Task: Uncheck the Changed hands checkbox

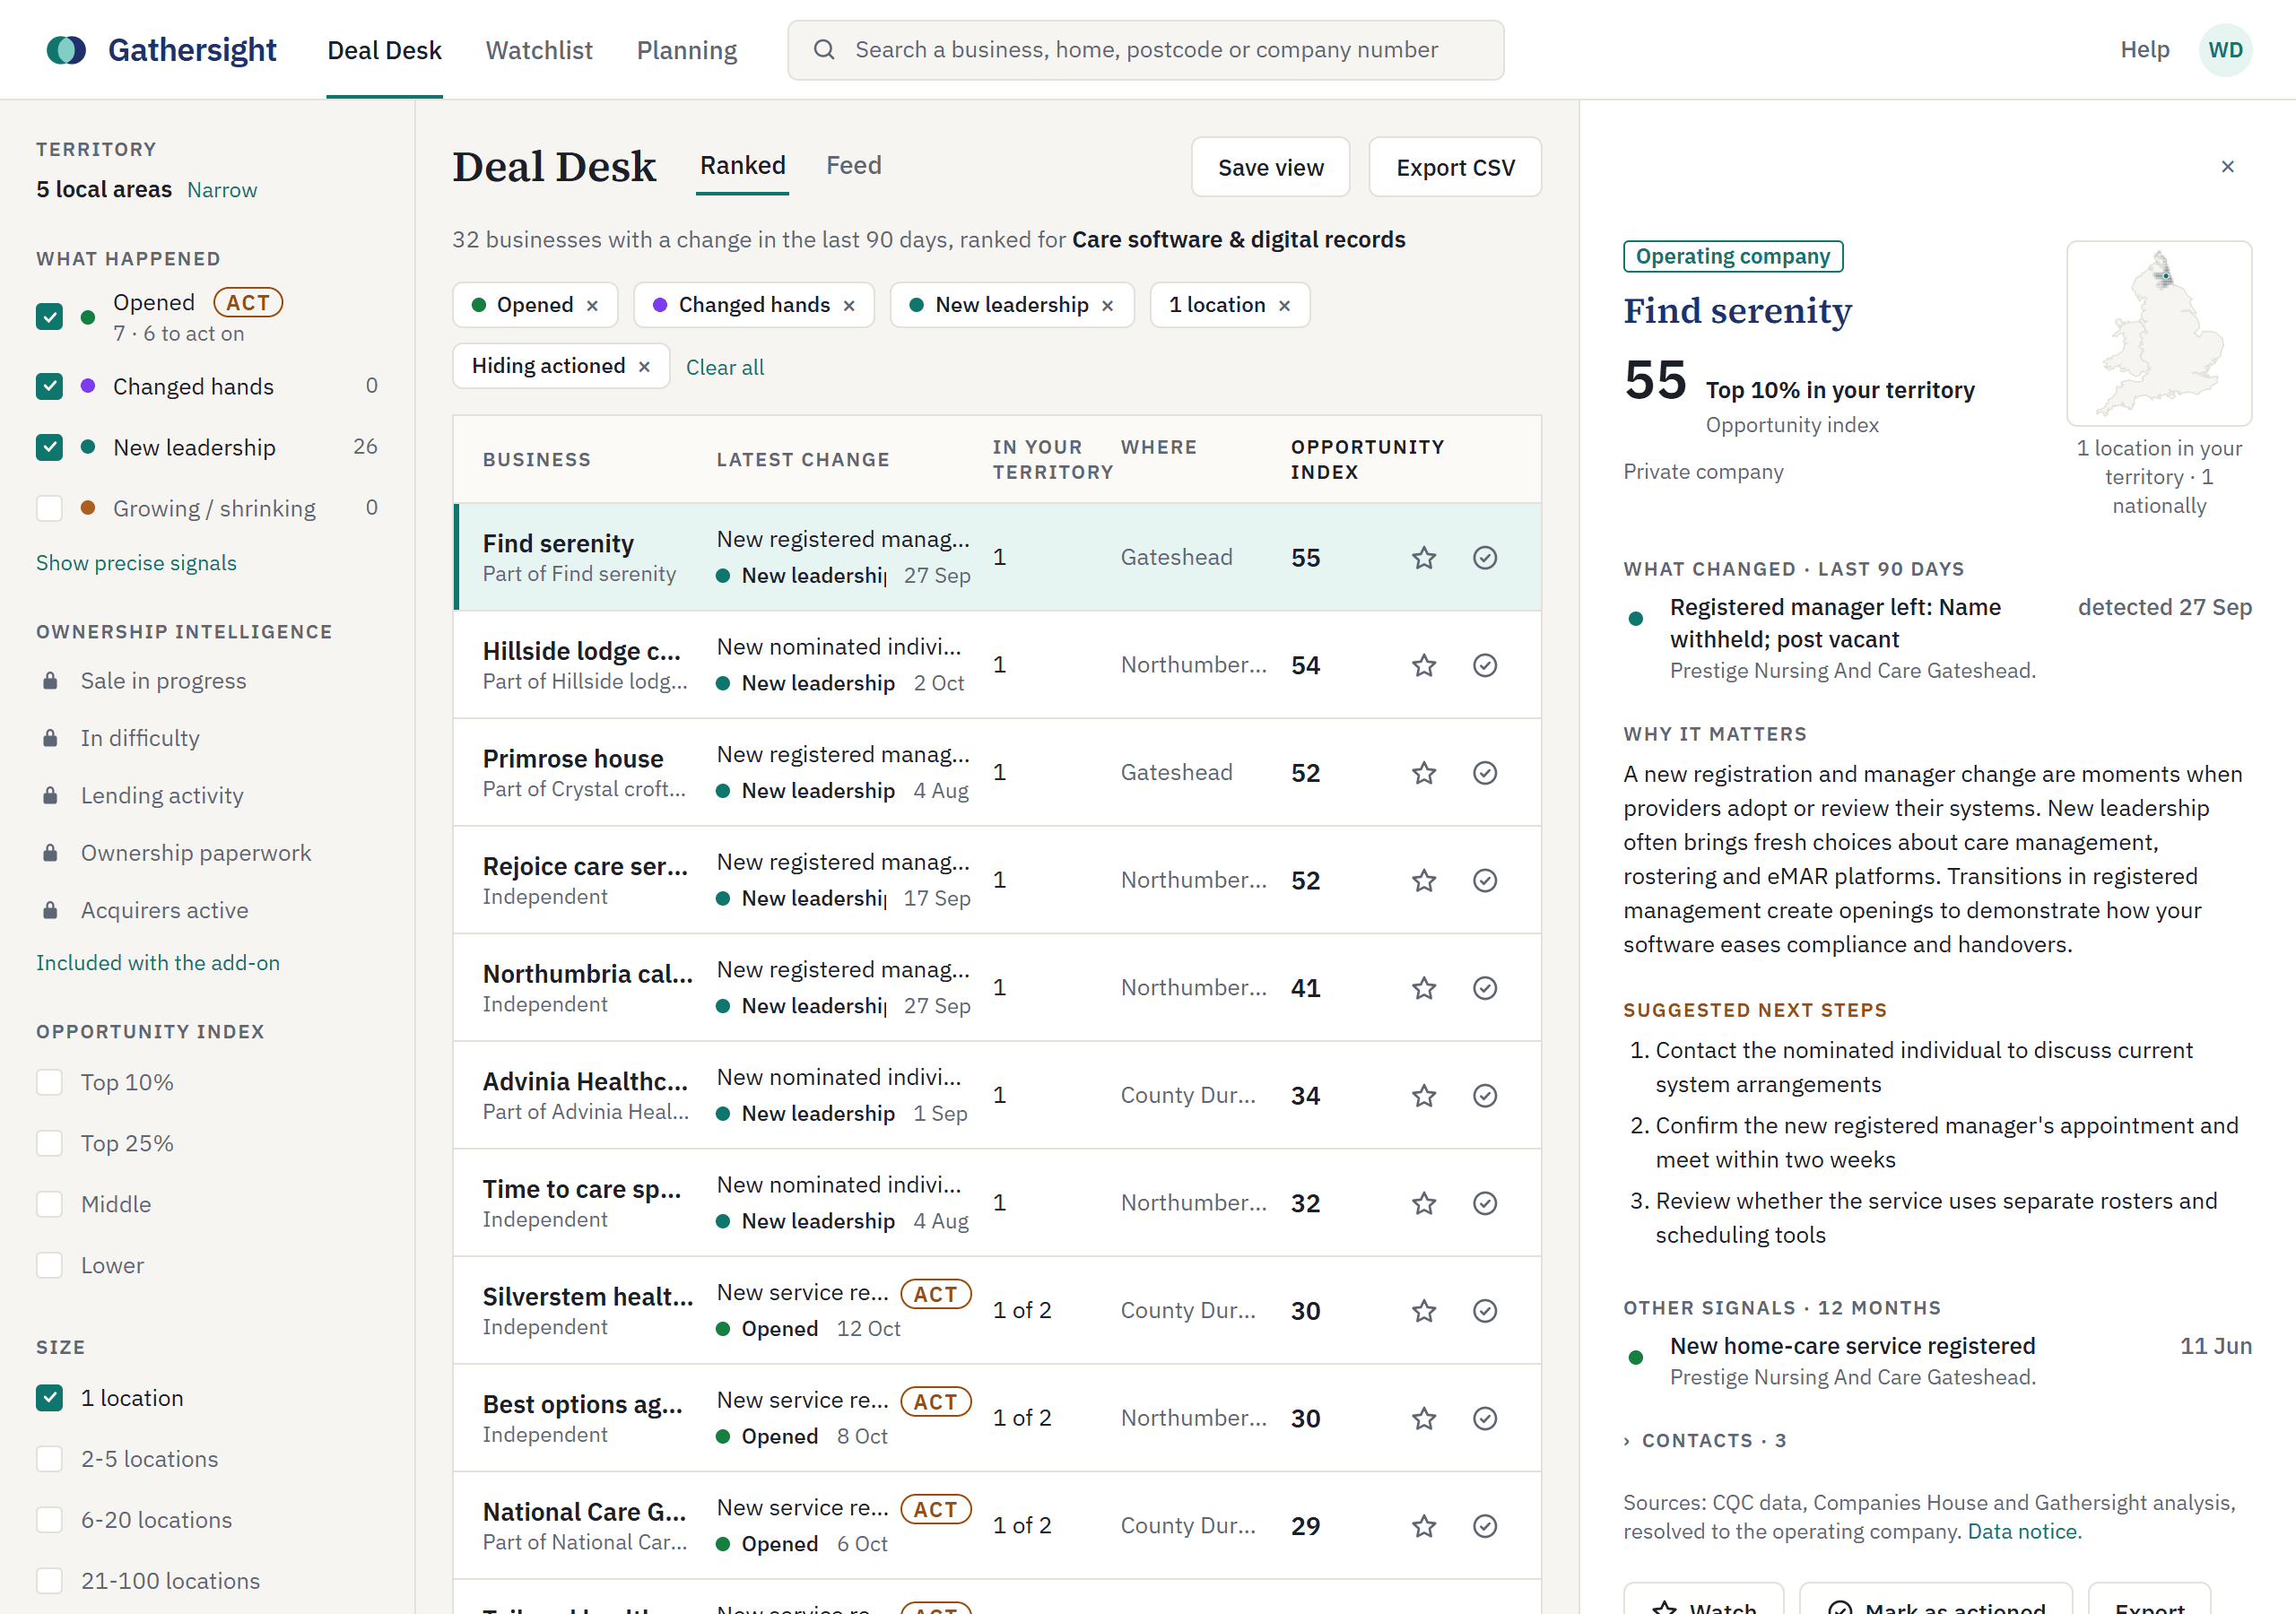Action: (49, 386)
